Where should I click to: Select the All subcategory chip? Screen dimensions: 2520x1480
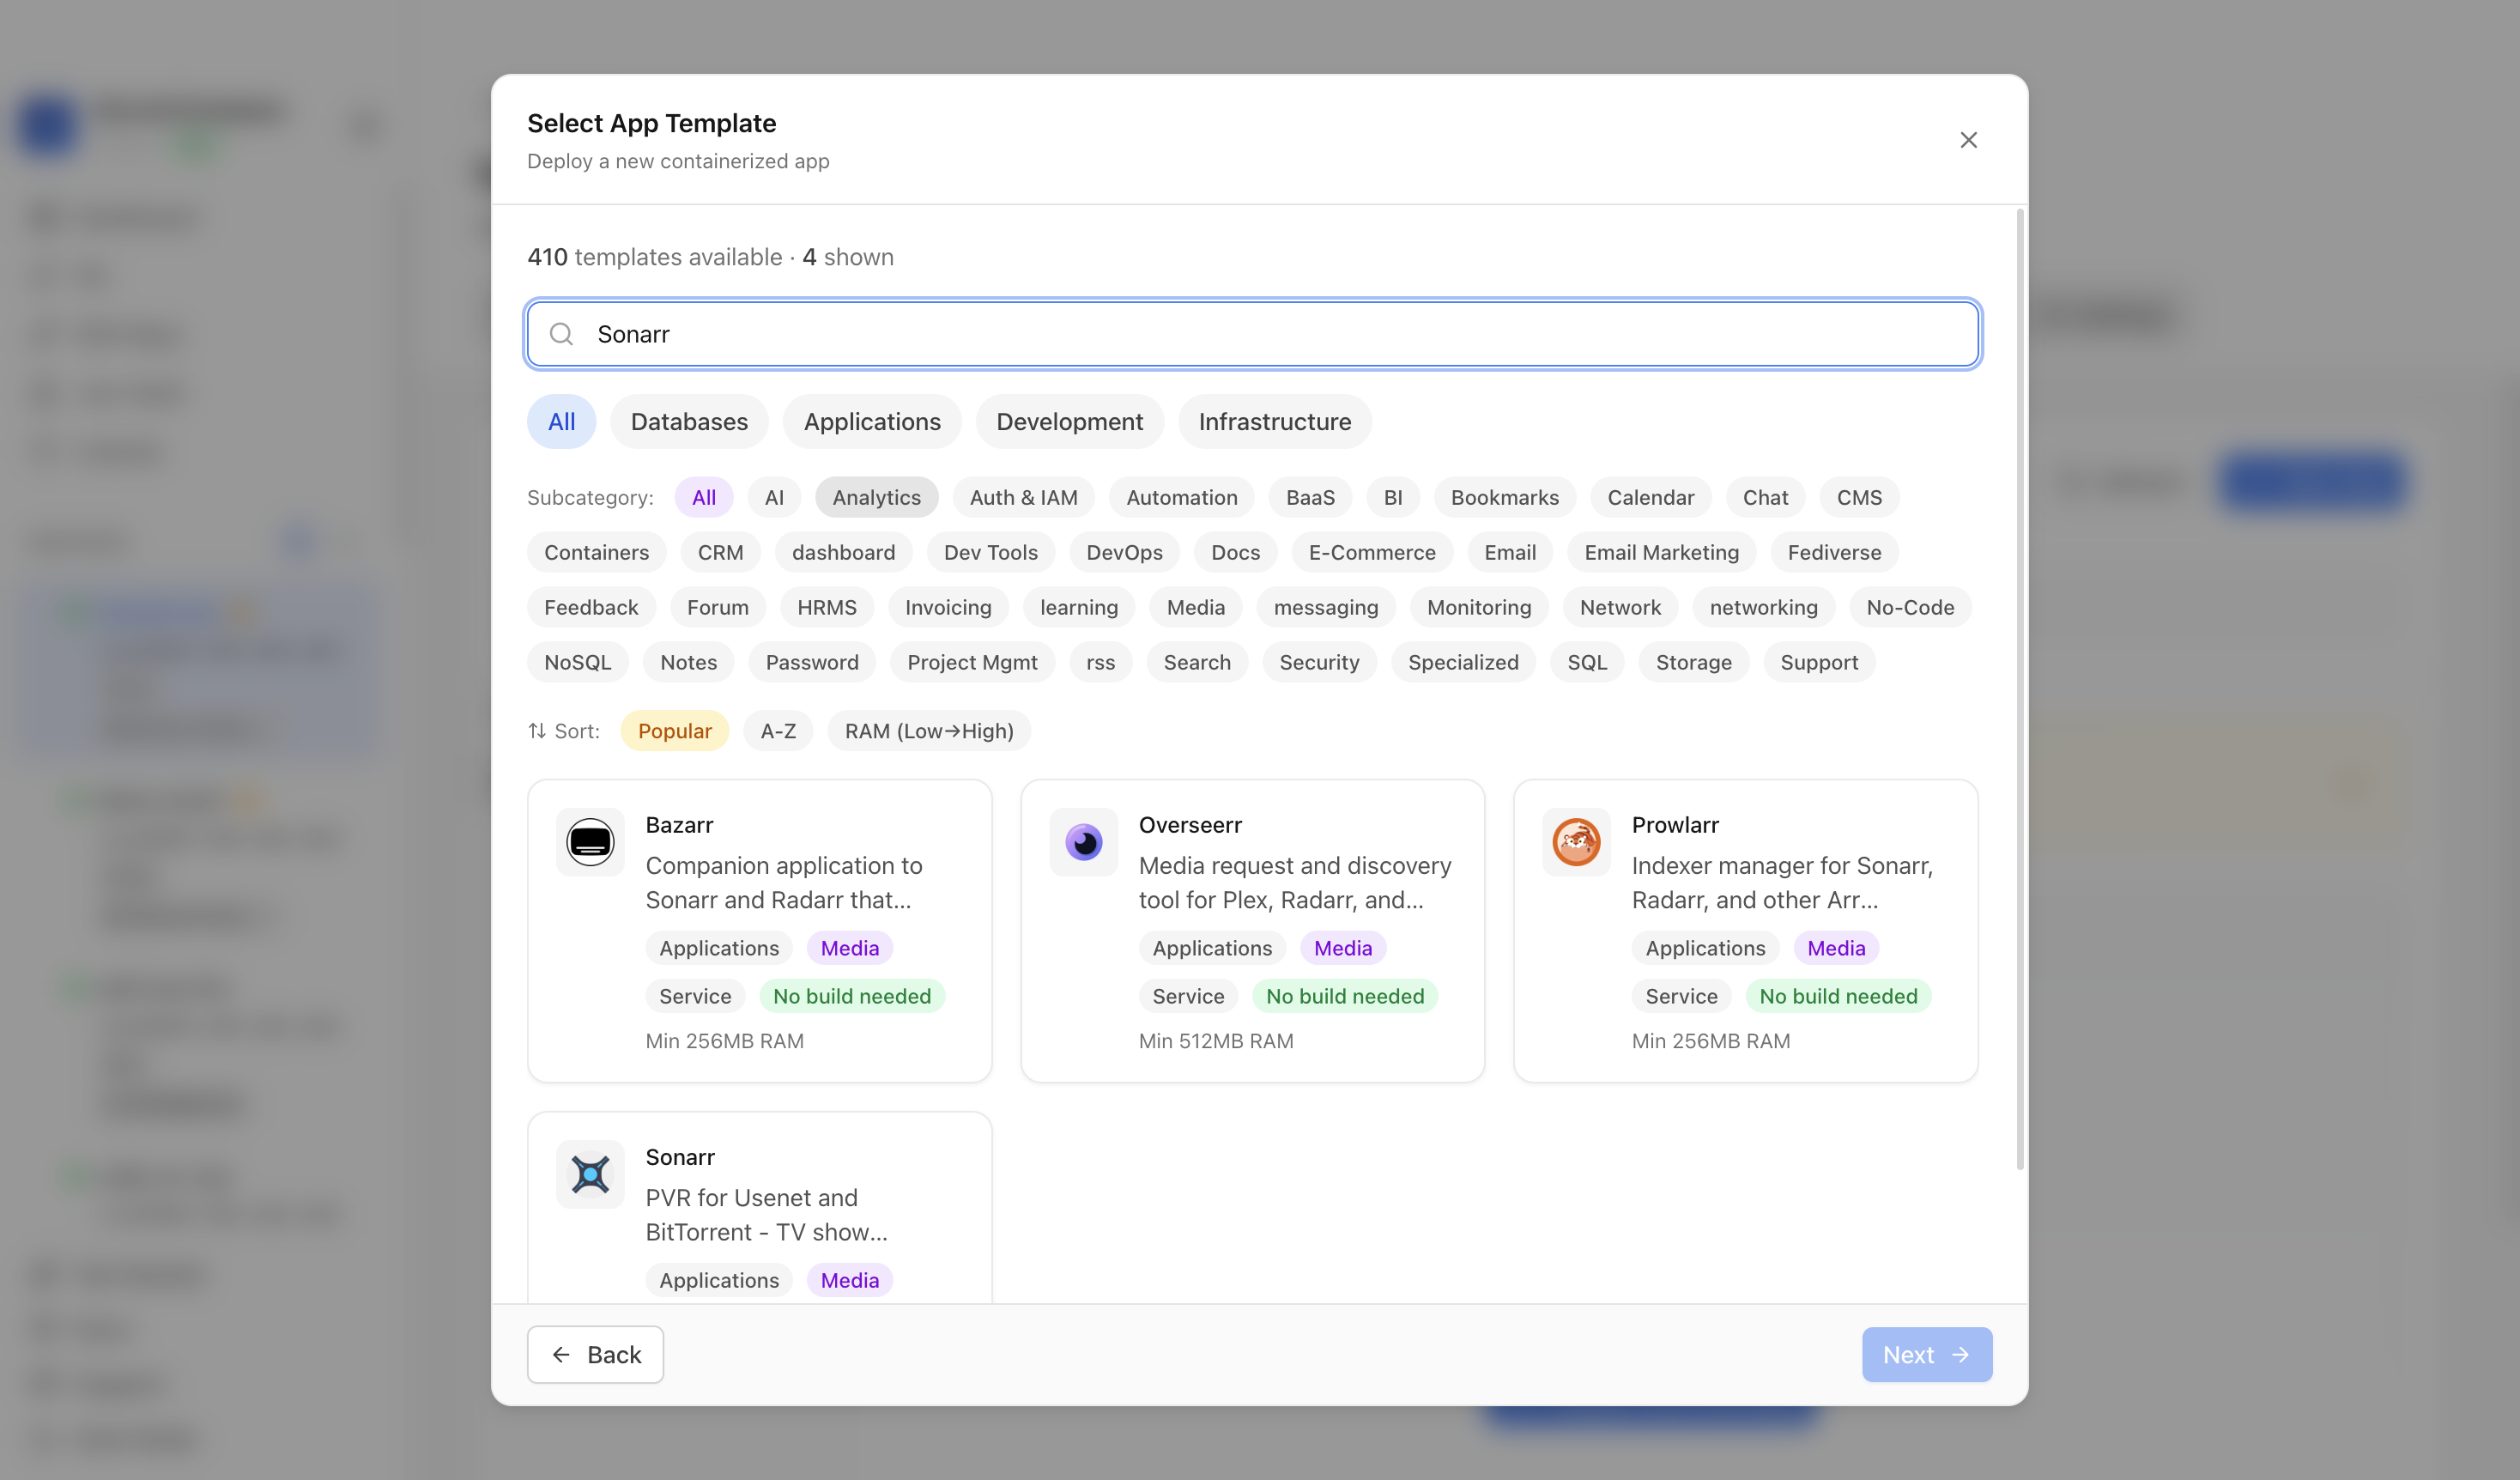704,497
